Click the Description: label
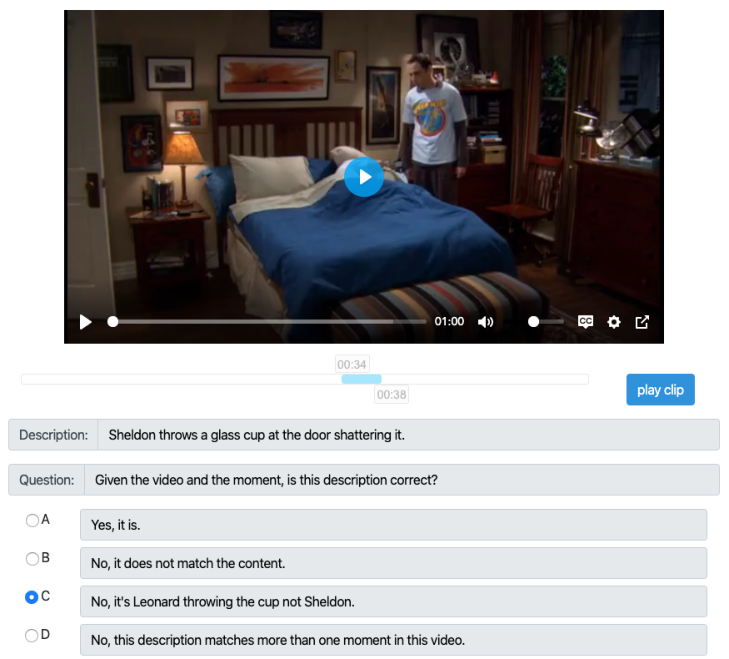Screen dimensions: 729x659 pyautogui.click(x=53, y=435)
